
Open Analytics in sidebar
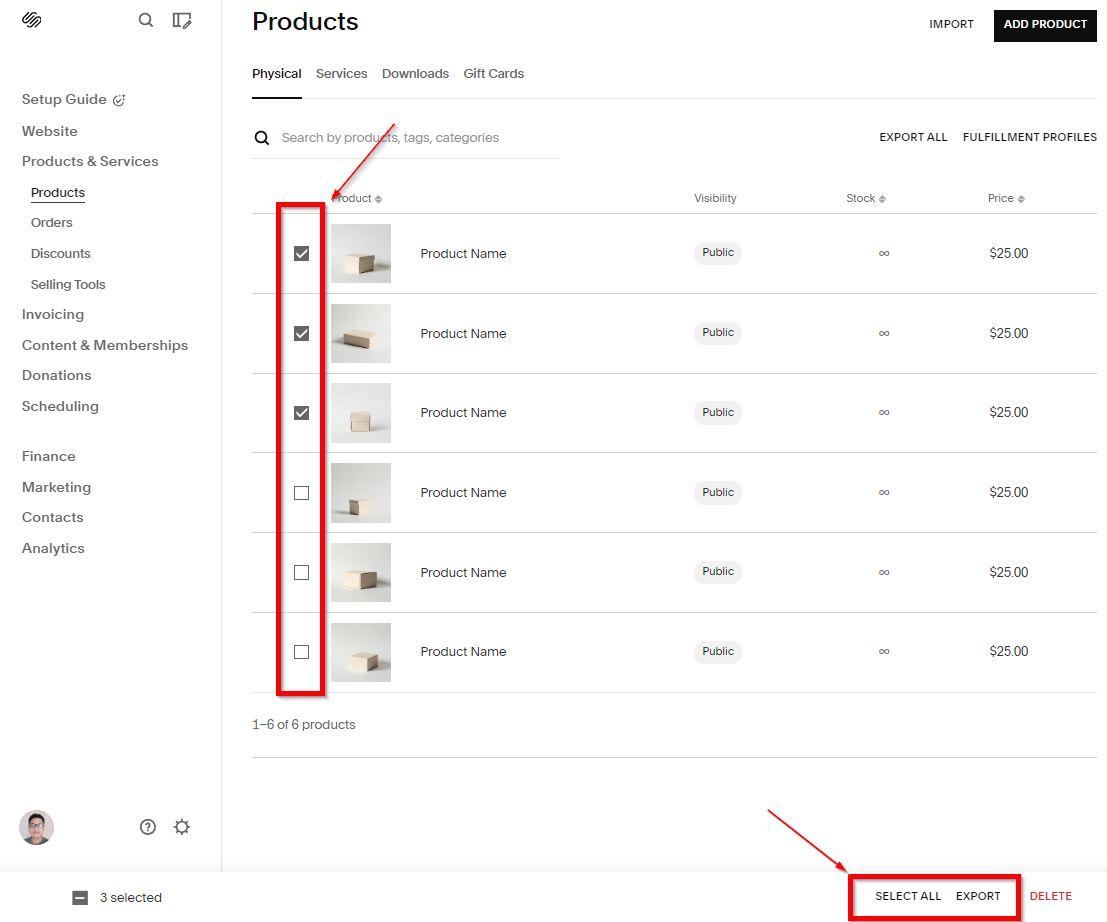tap(53, 549)
